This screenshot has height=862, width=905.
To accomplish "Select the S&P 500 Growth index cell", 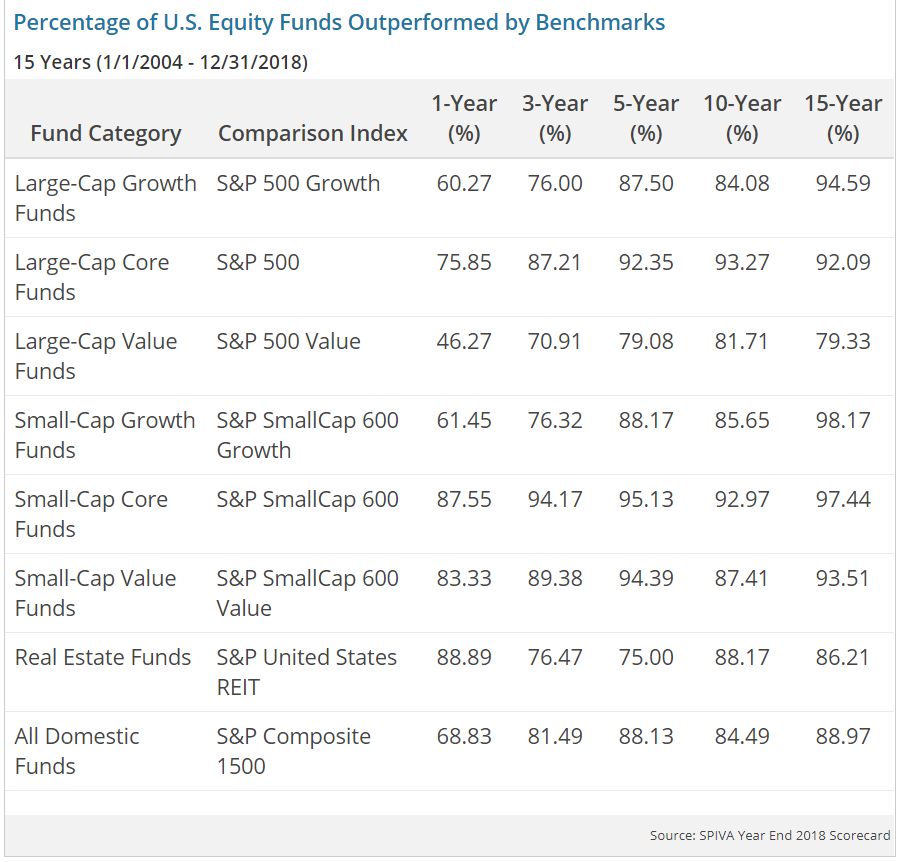I will pos(298,183).
